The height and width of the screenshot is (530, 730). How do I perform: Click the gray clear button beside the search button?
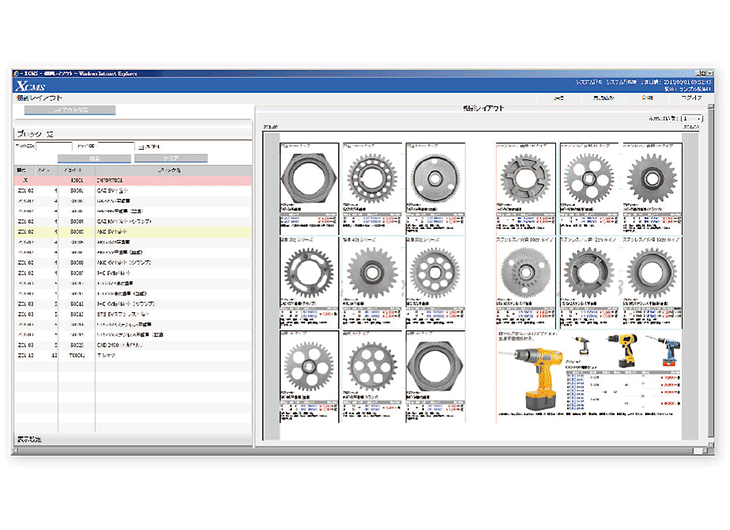coord(171,158)
